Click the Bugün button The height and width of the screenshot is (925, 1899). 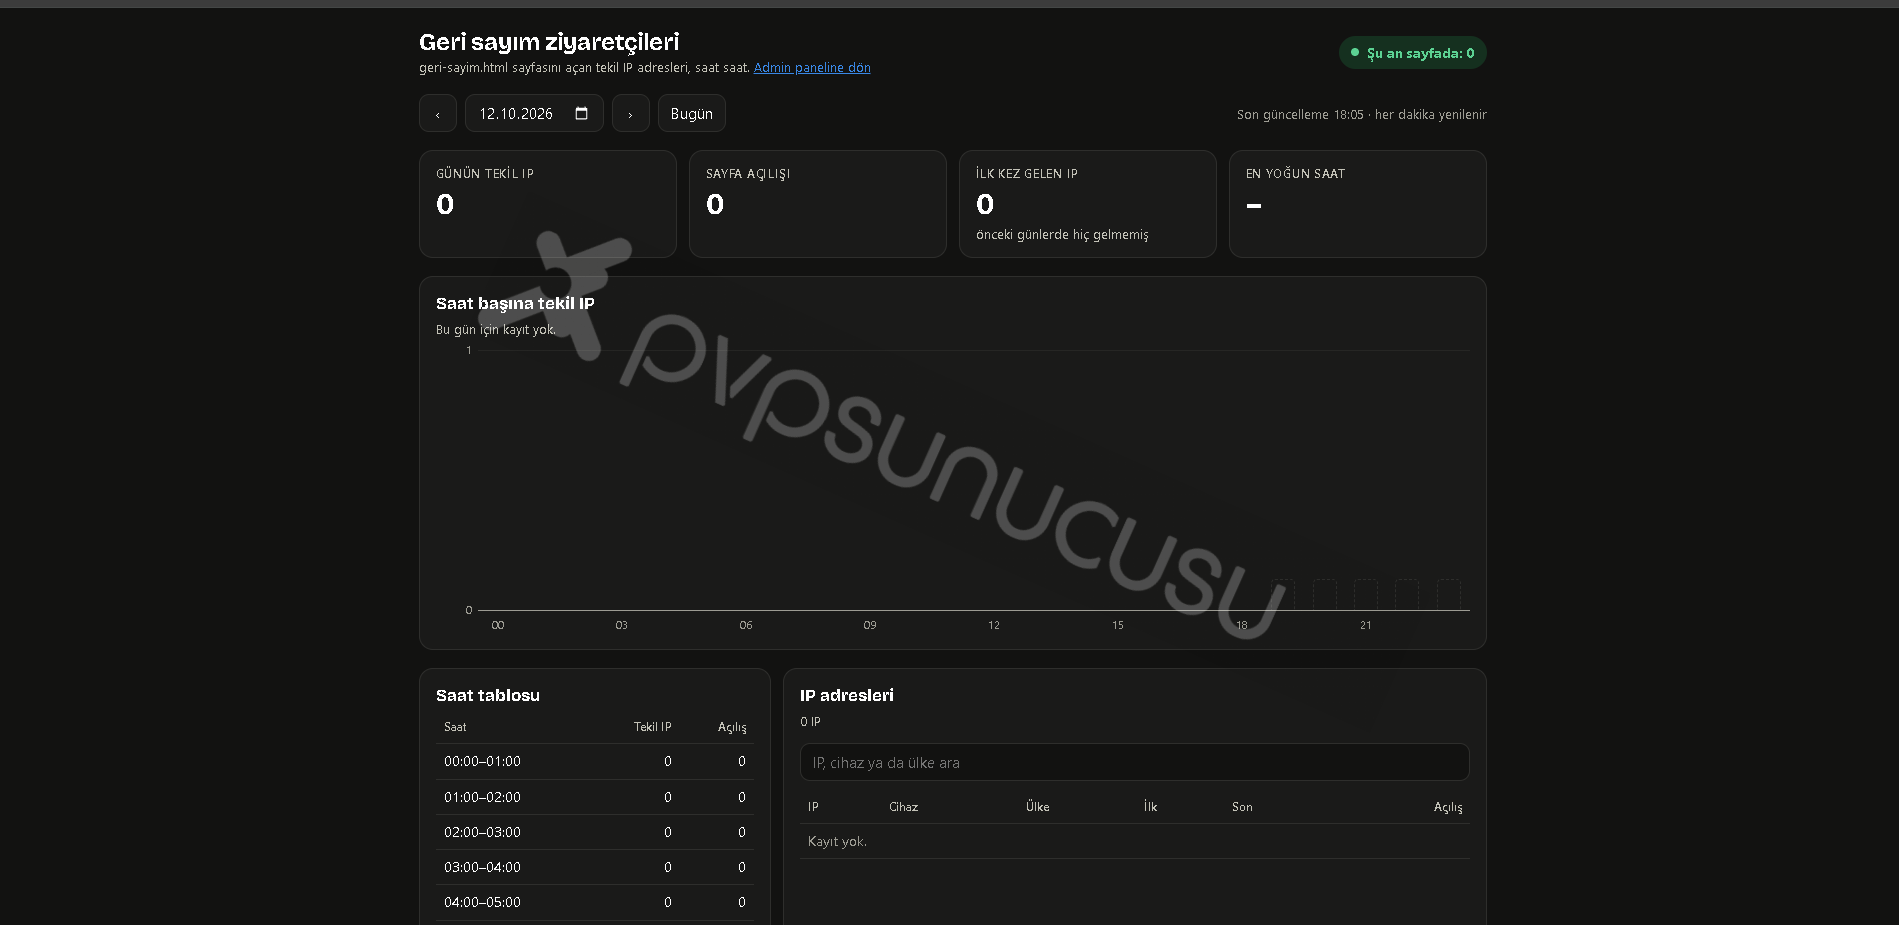[x=692, y=113]
